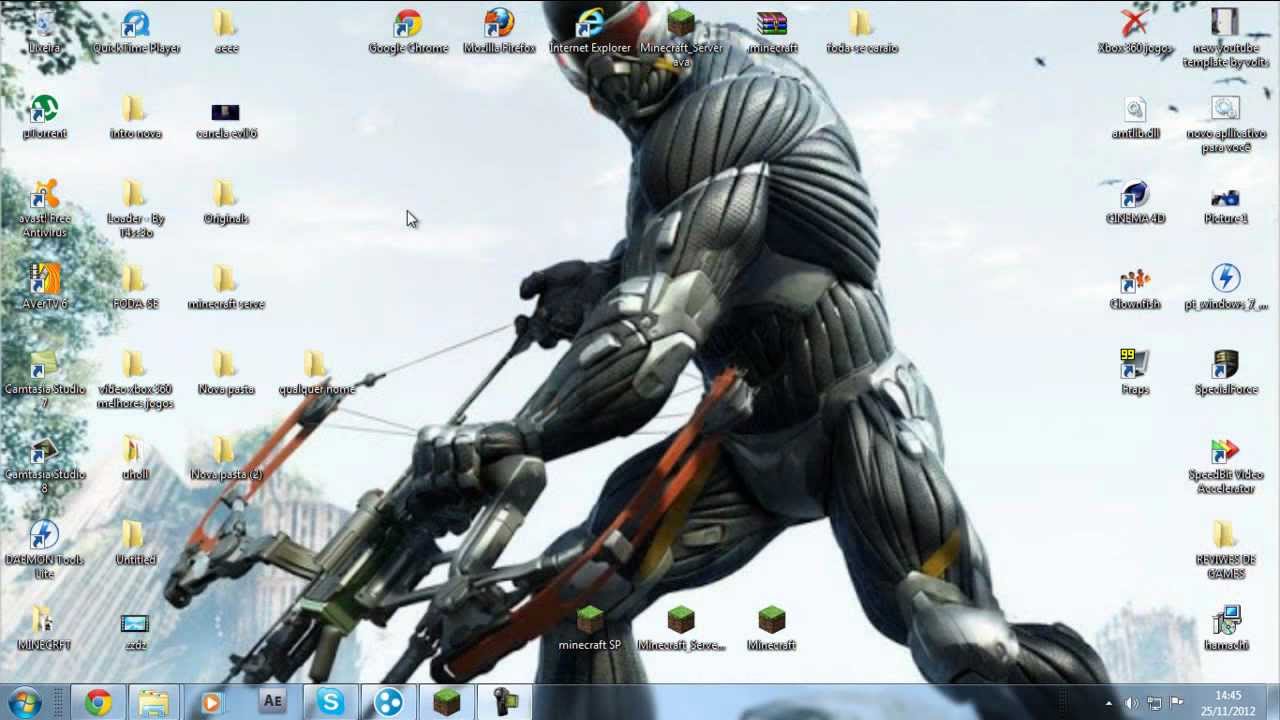Open the Nova pasta (2) folder
The height and width of the screenshot is (720, 1280).
click(226, 457)
